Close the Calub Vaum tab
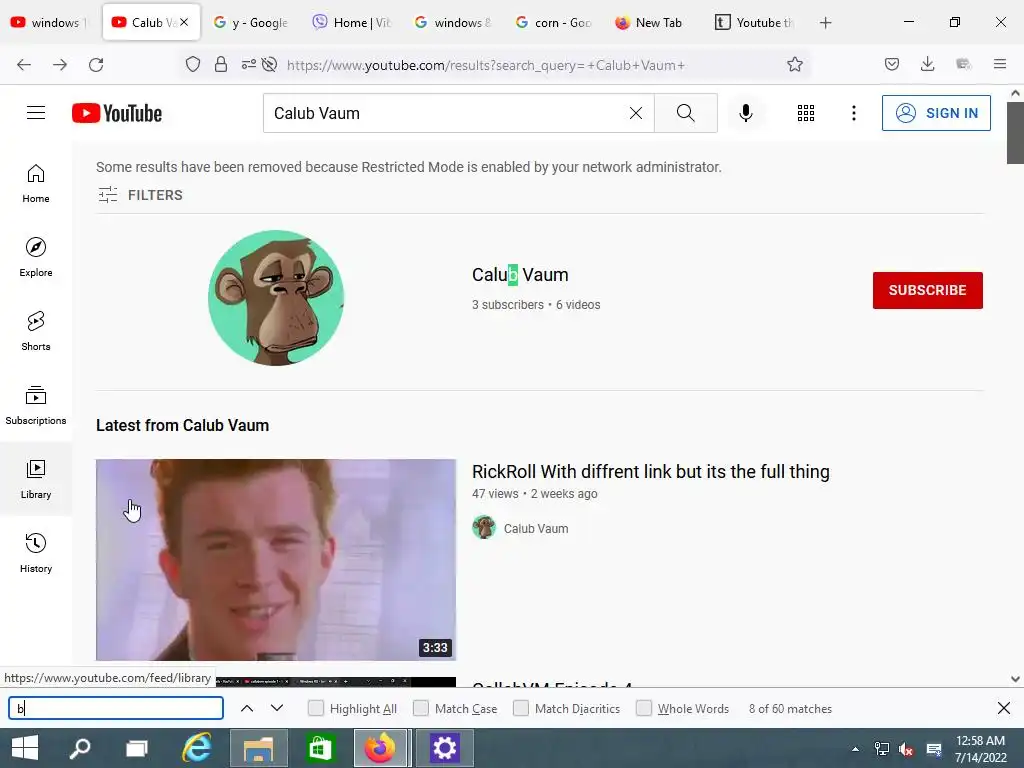1024x768 pixels. [x=184, y=22]
